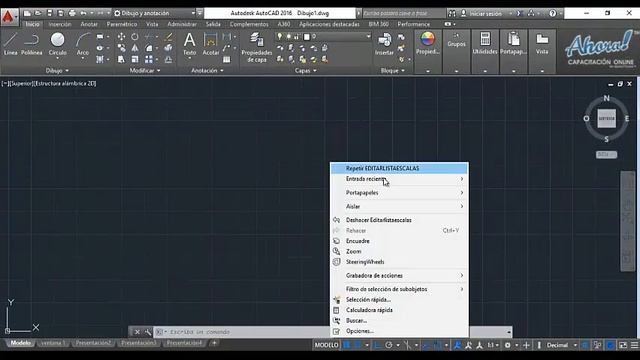Viewport: 640px width, 360px height.
Task: Choose Repetir EDITARLISTAESCALAS from context menu
Action: [399, 168]
